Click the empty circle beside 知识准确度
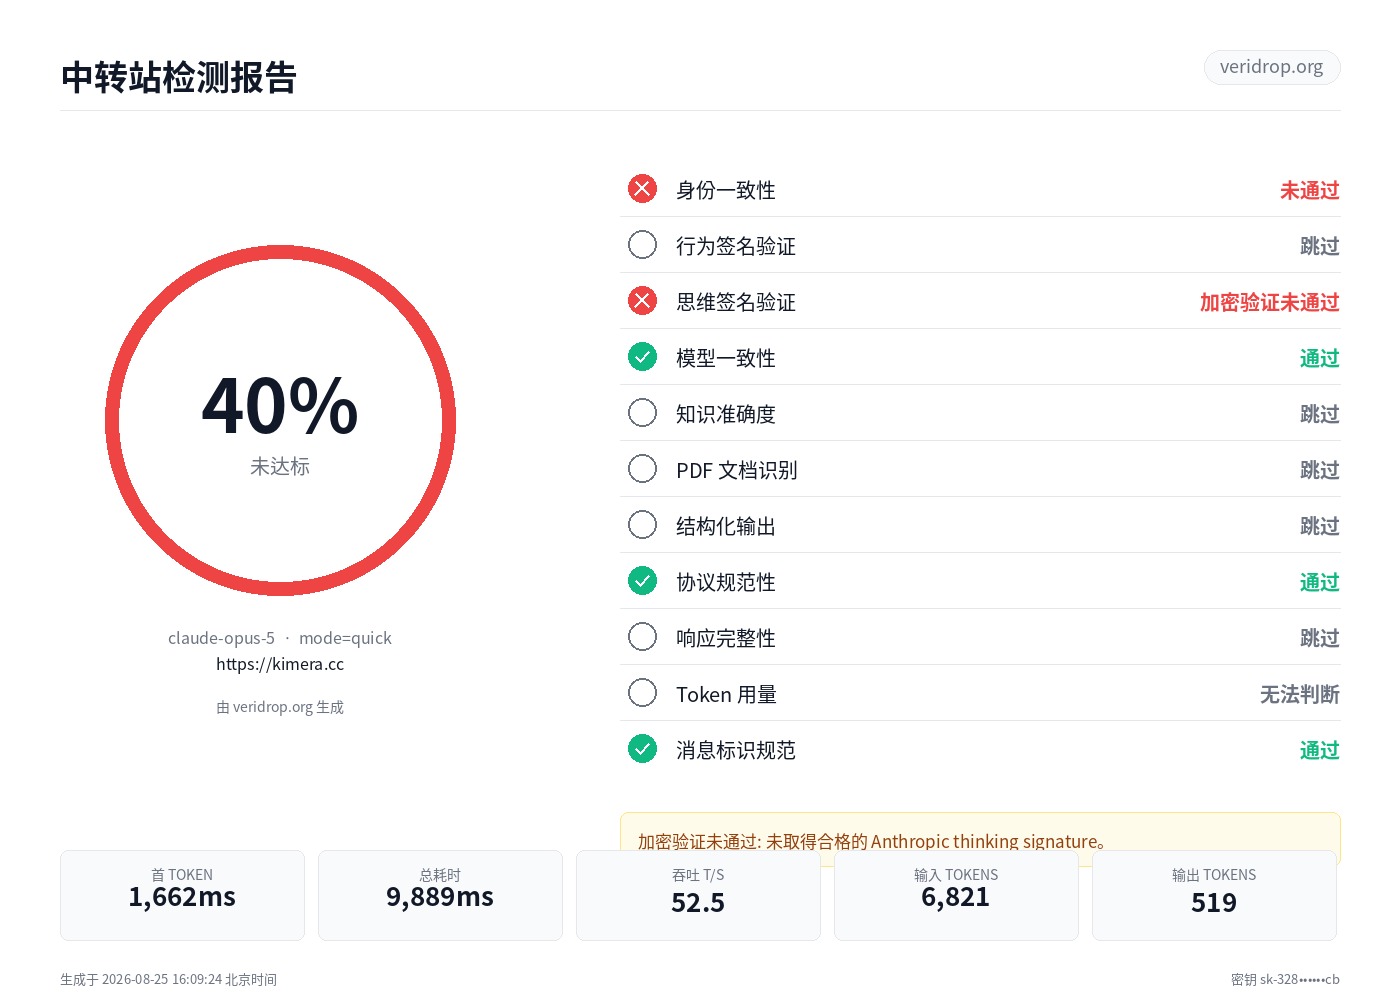Screen dimensions: 1400x1000 (642, 413)
